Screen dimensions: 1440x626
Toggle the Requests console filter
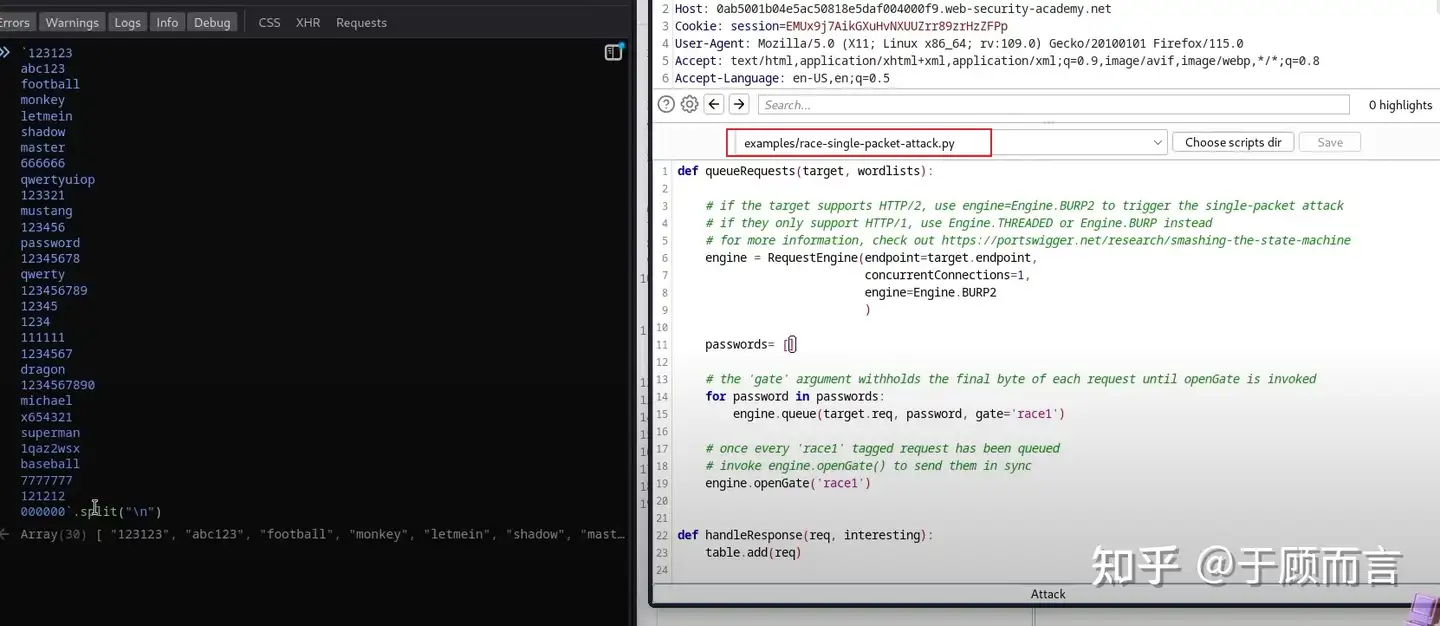[361, 22]
